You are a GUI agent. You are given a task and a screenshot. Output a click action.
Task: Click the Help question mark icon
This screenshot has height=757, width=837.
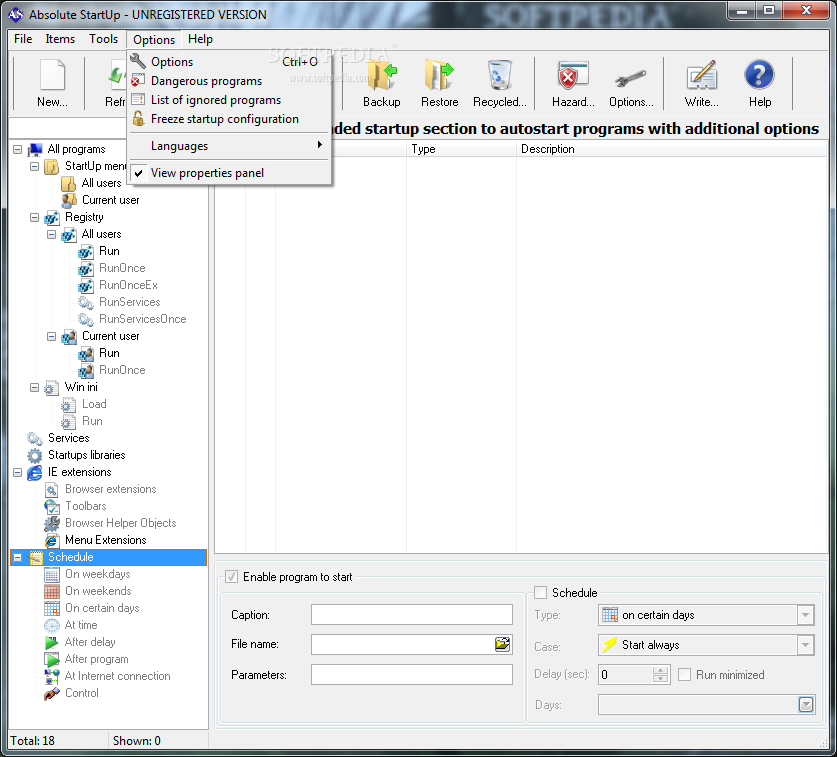pyautogui.click(x=759, y=75)
